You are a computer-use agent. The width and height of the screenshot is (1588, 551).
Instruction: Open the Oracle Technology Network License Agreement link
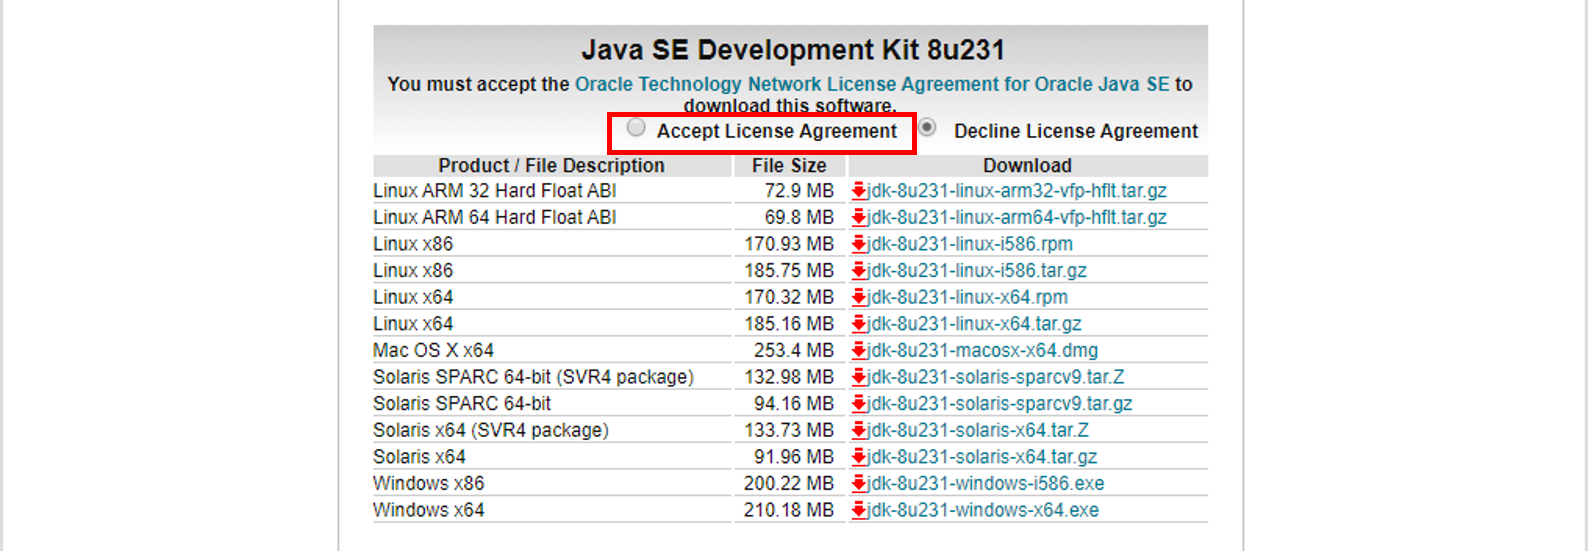click(x=872, y=85)
